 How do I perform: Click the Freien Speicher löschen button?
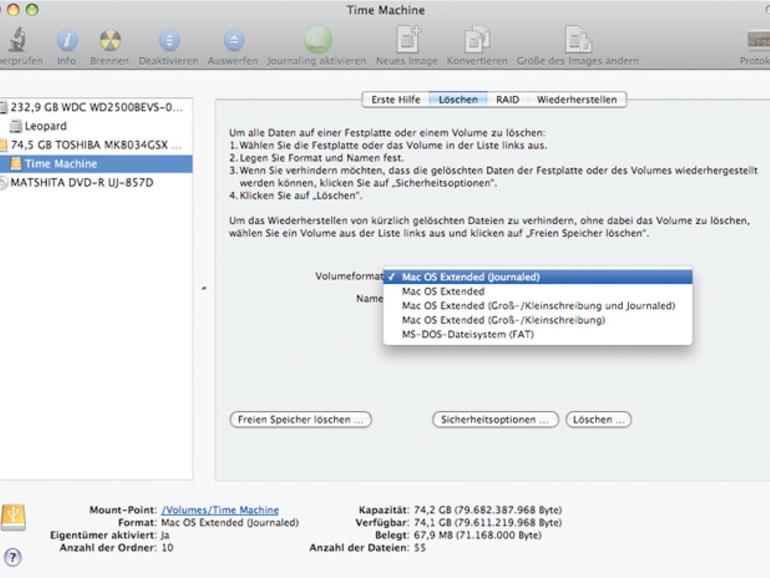(x=301, y=420)
